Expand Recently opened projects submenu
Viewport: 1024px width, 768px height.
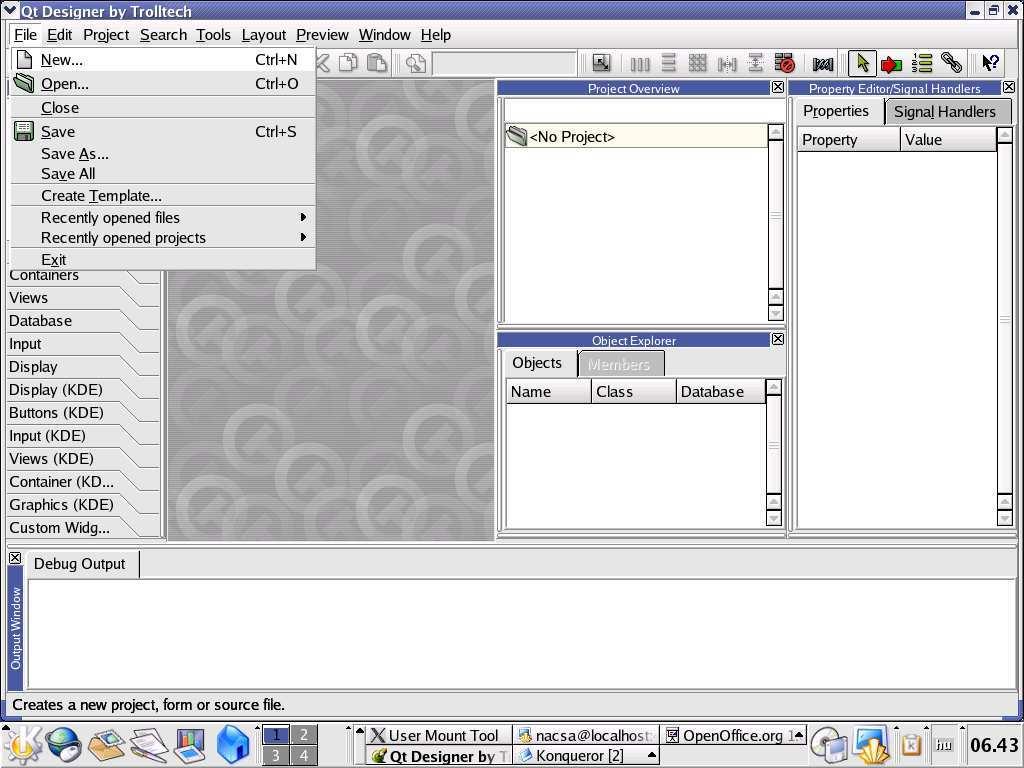pyautogui.click(x=163, y=238)
